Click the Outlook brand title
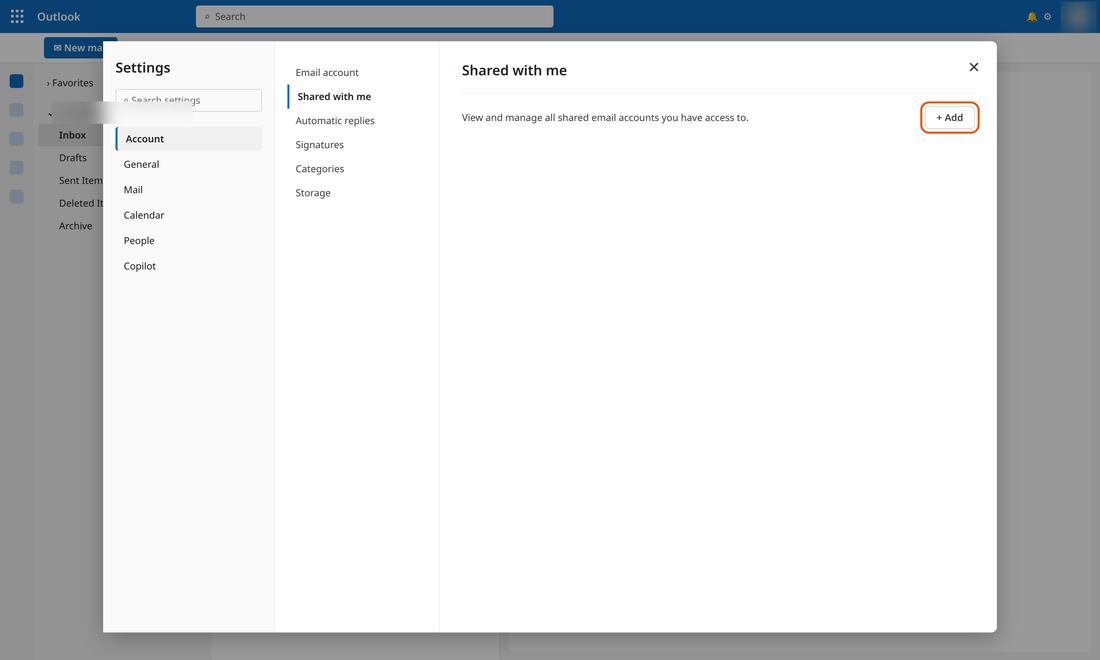 point(59,17)
